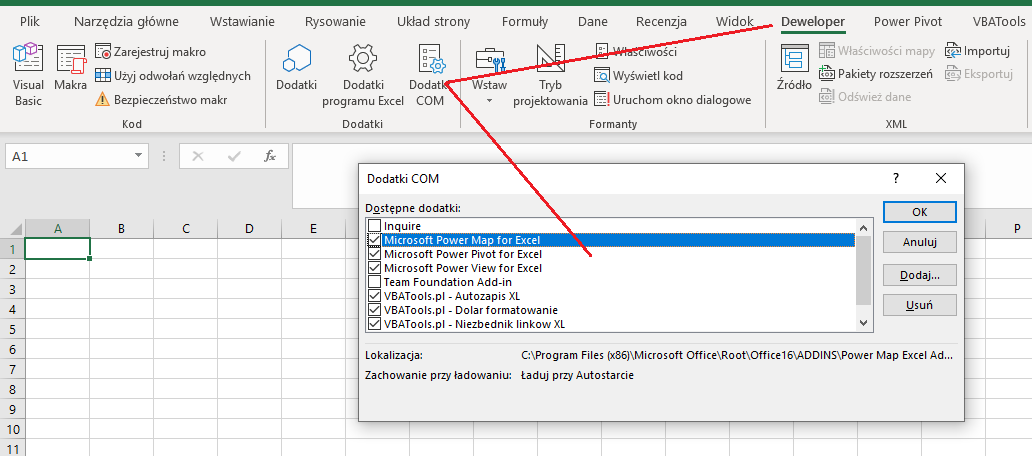The width and height of the screenshot is (1032, 456).
Task: Click Uruchom okno dialogowe
Action: (x=673, y=100)
